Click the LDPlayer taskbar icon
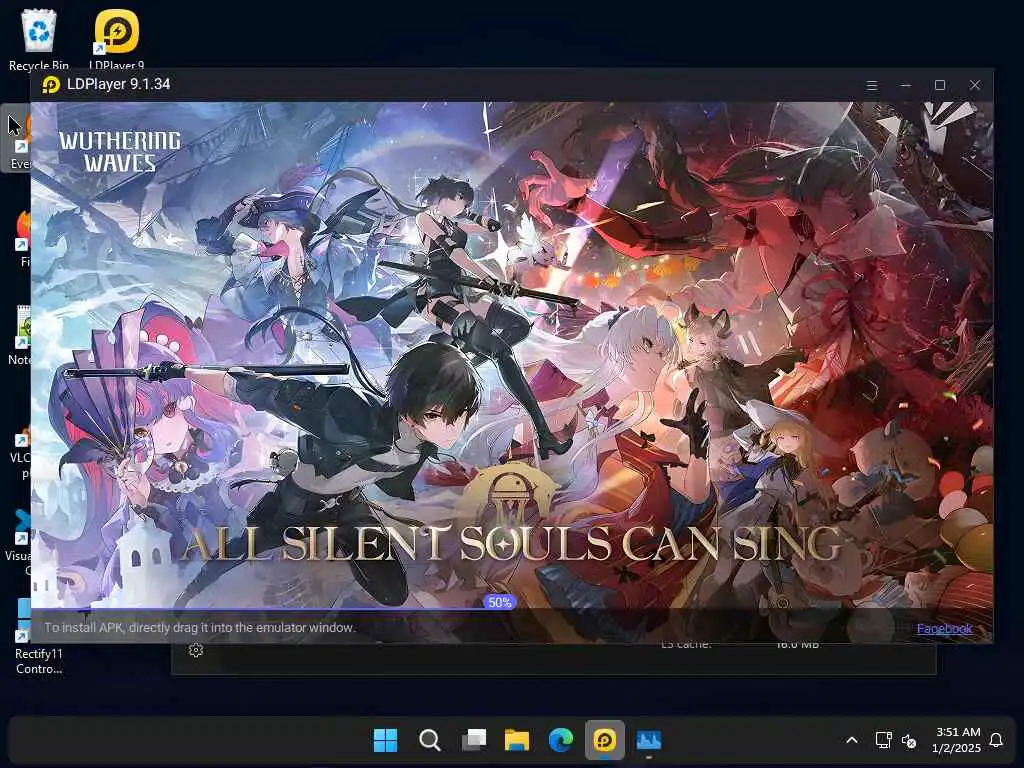 click(605, 740)
